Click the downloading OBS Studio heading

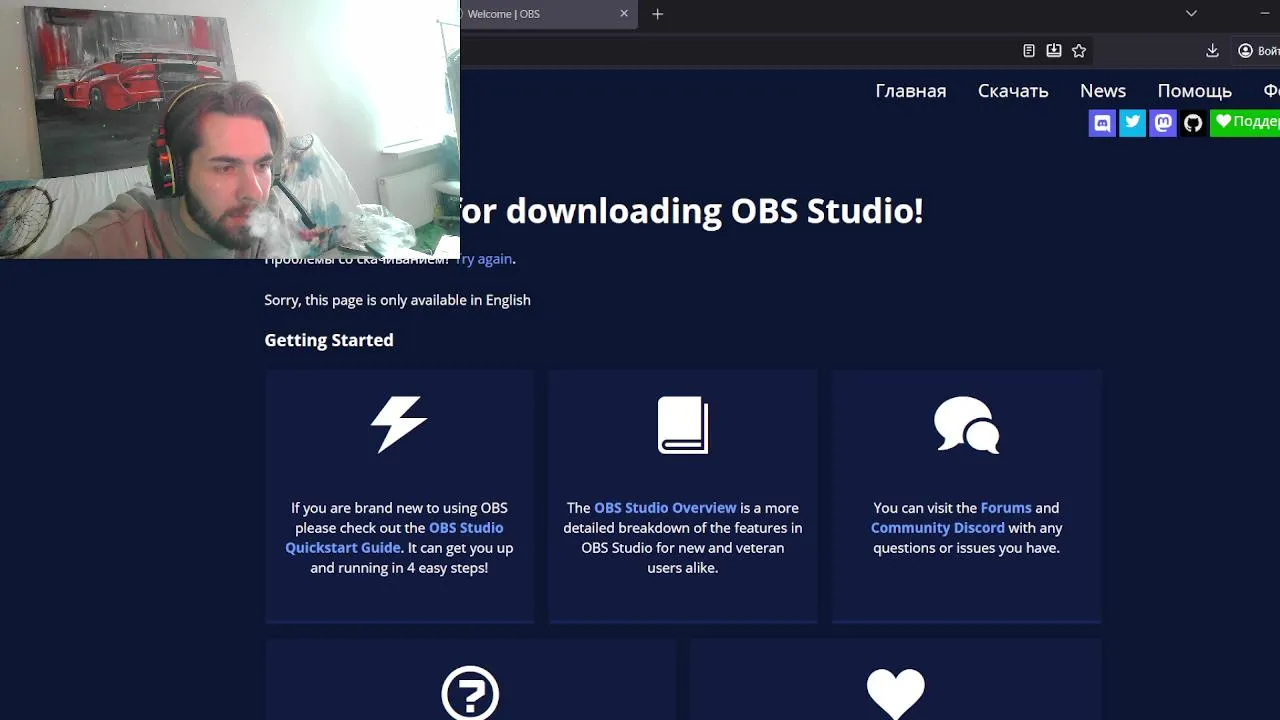(x=692, y=211)
